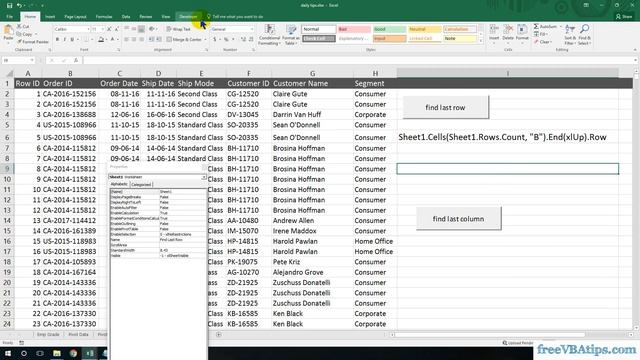640x360 pixels.
Task: Click the AutoSum sigma icon
Action: (536, 27)
